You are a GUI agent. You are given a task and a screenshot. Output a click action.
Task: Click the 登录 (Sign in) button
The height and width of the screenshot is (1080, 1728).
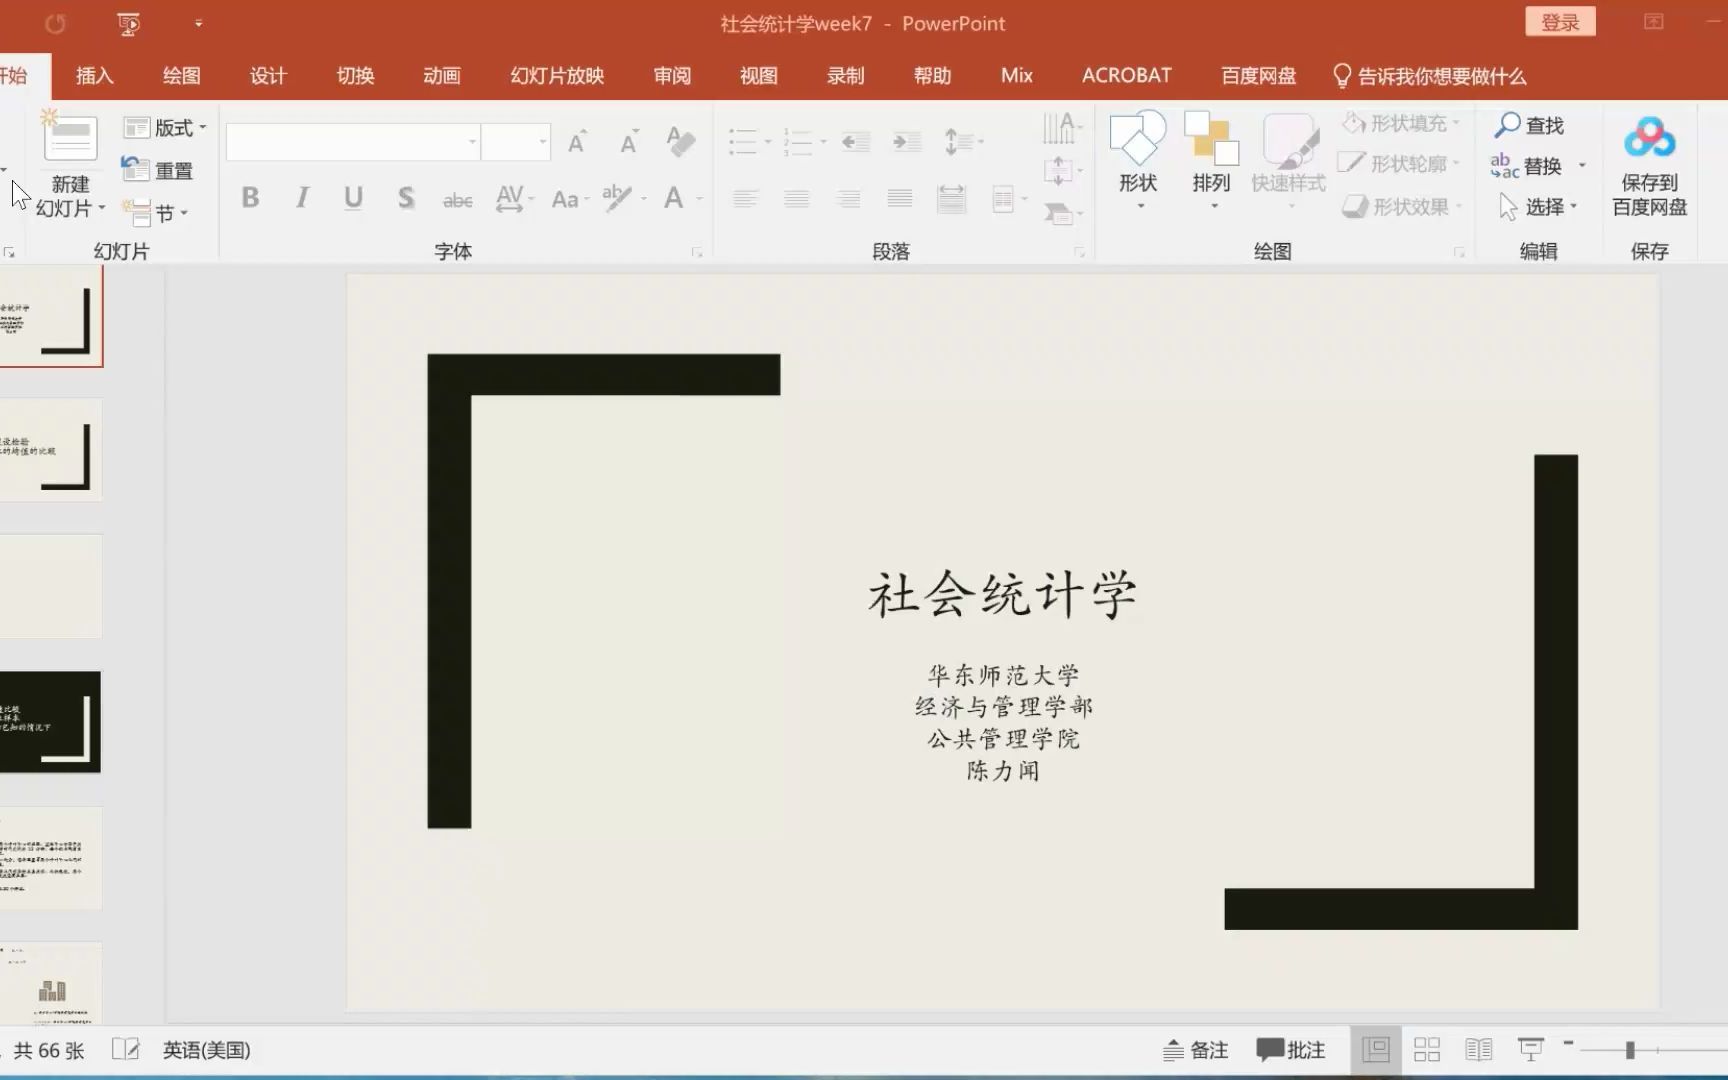(1560, 21)
